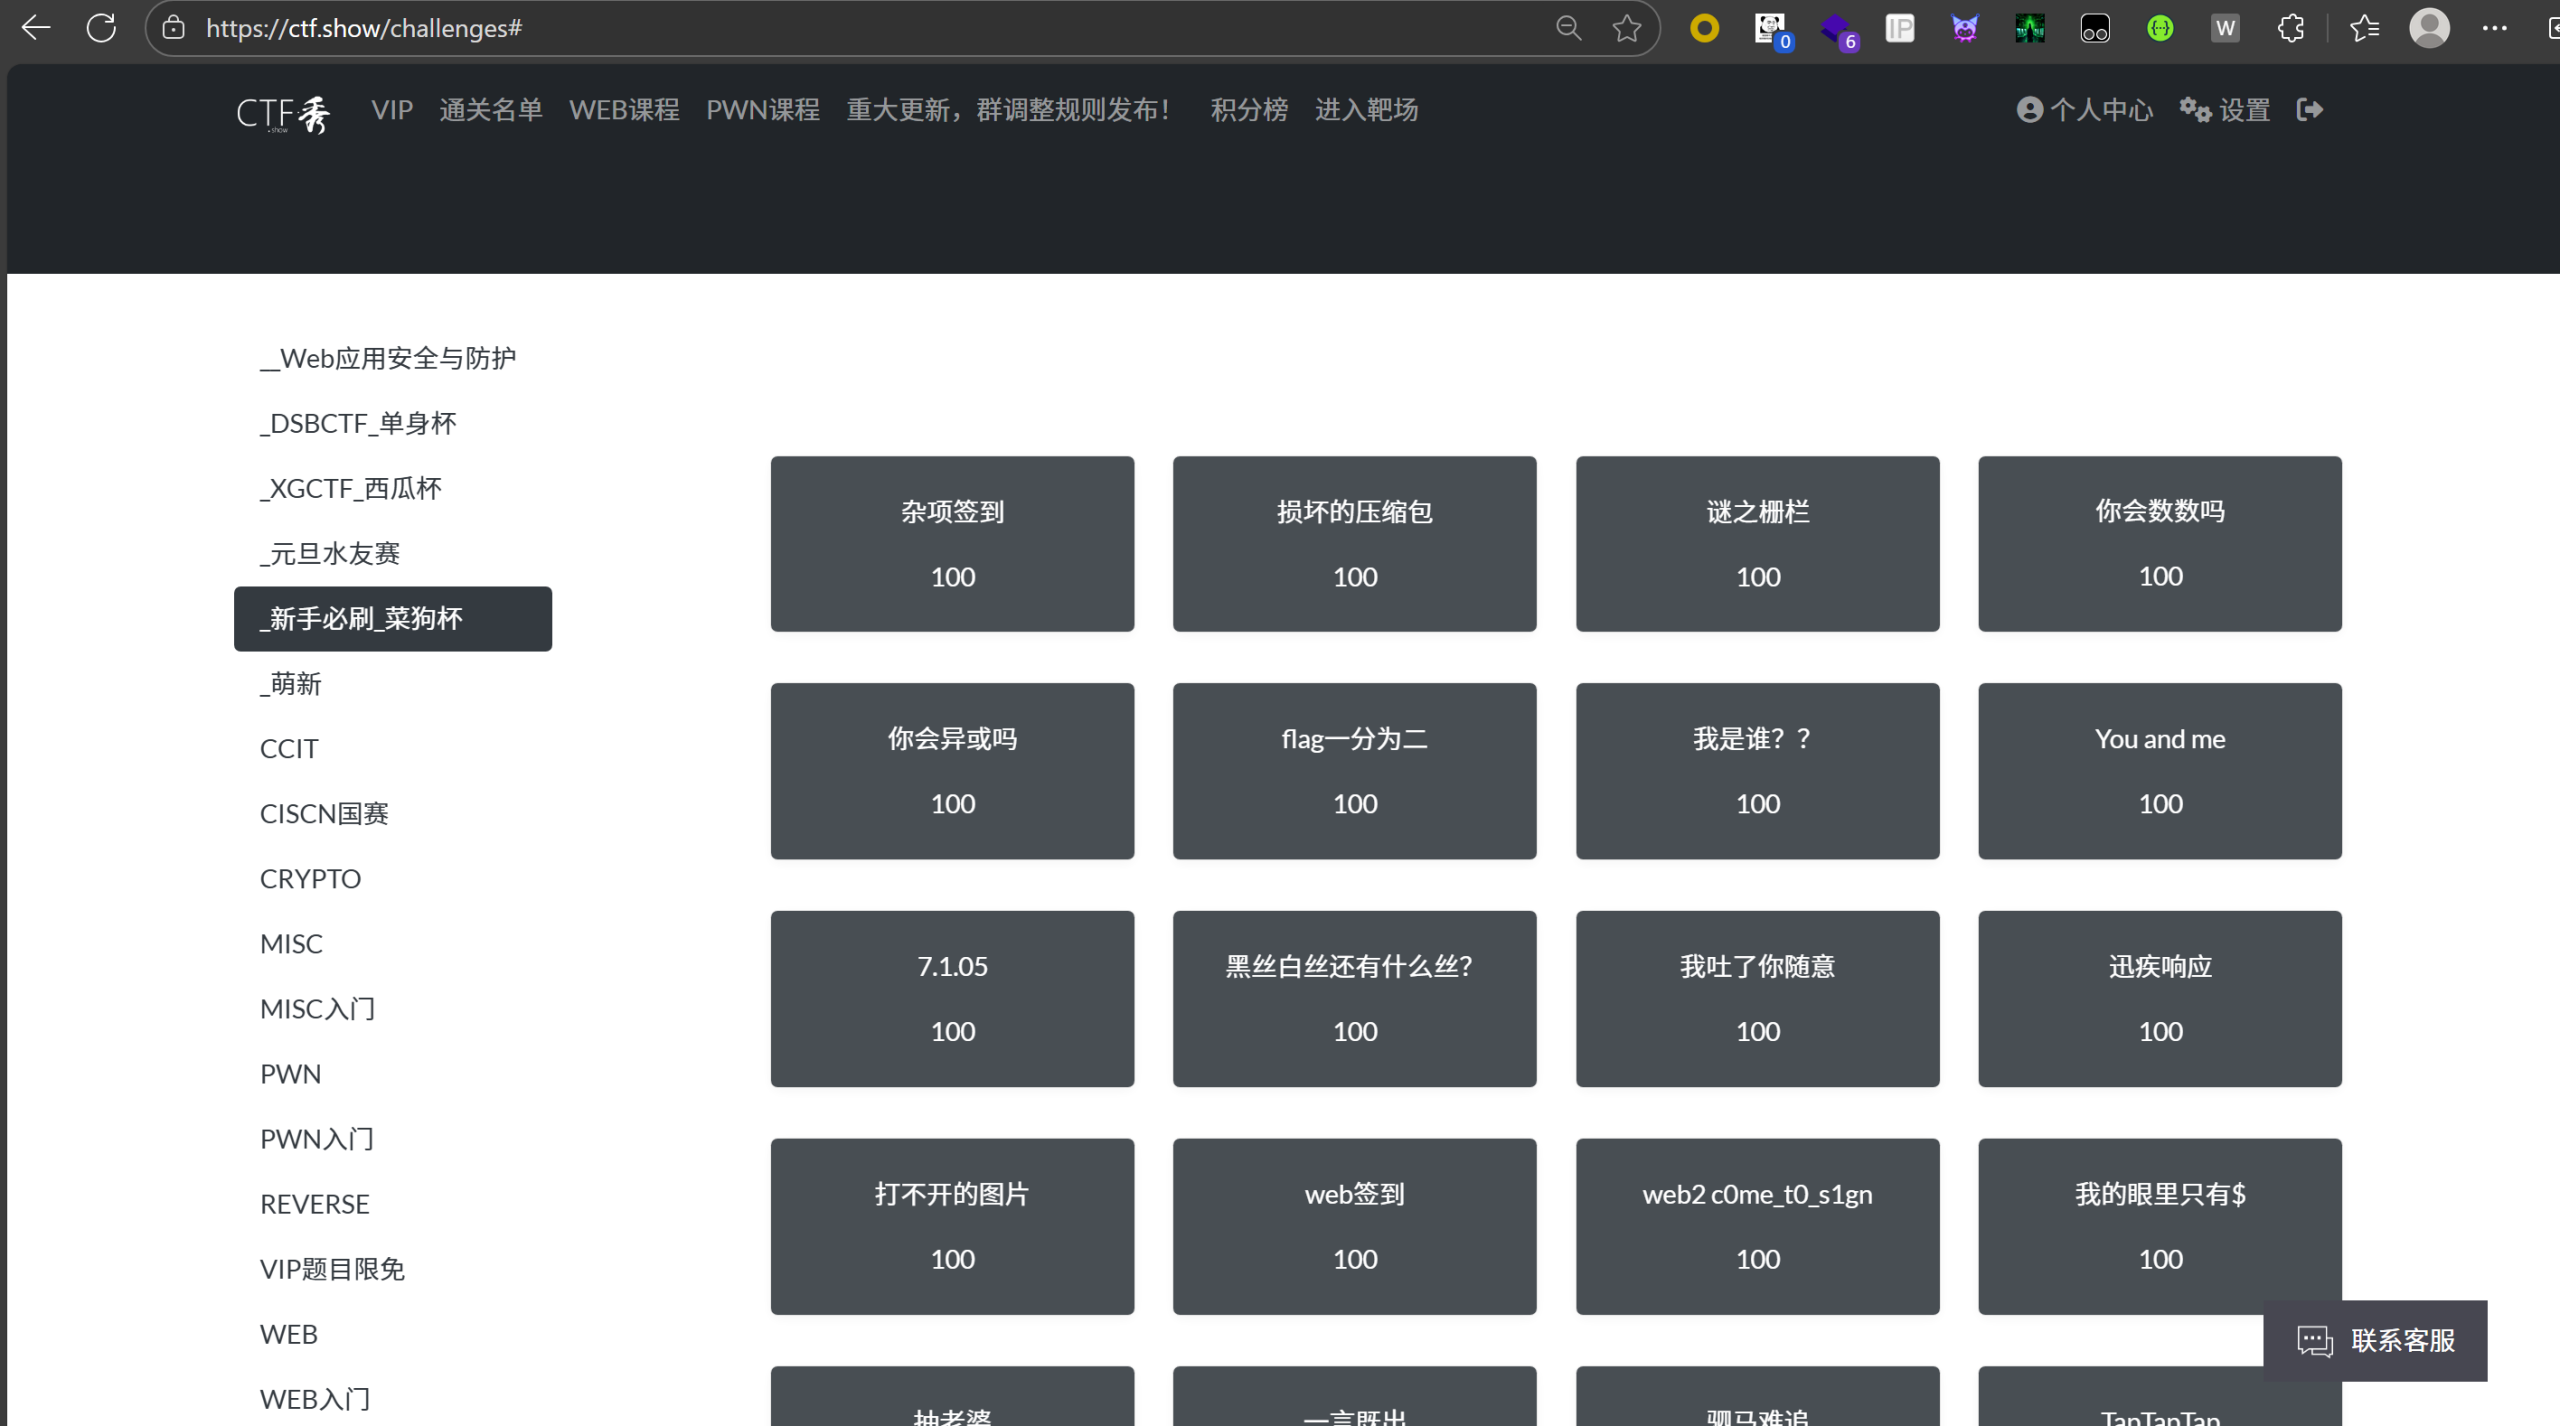Refresh the page with reload icon

(x=101, y=28)
